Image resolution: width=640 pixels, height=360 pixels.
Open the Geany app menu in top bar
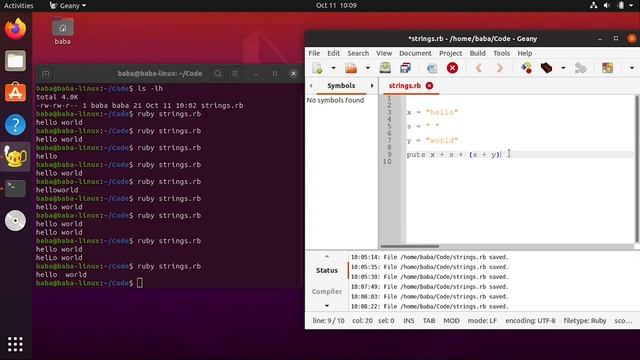coord(68,6)
